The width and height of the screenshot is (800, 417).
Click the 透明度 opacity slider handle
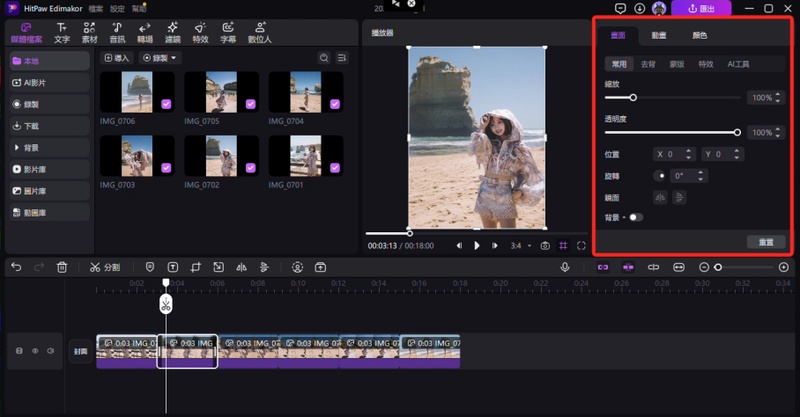[737, 133]
